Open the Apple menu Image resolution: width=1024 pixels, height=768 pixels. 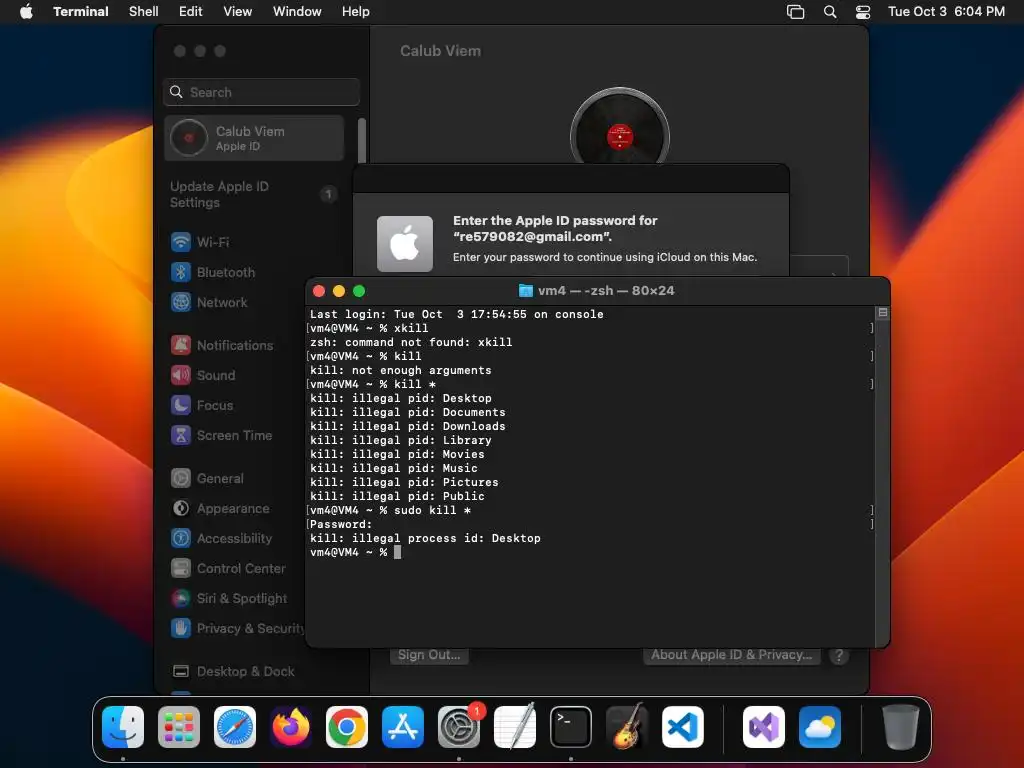(26, 12)
